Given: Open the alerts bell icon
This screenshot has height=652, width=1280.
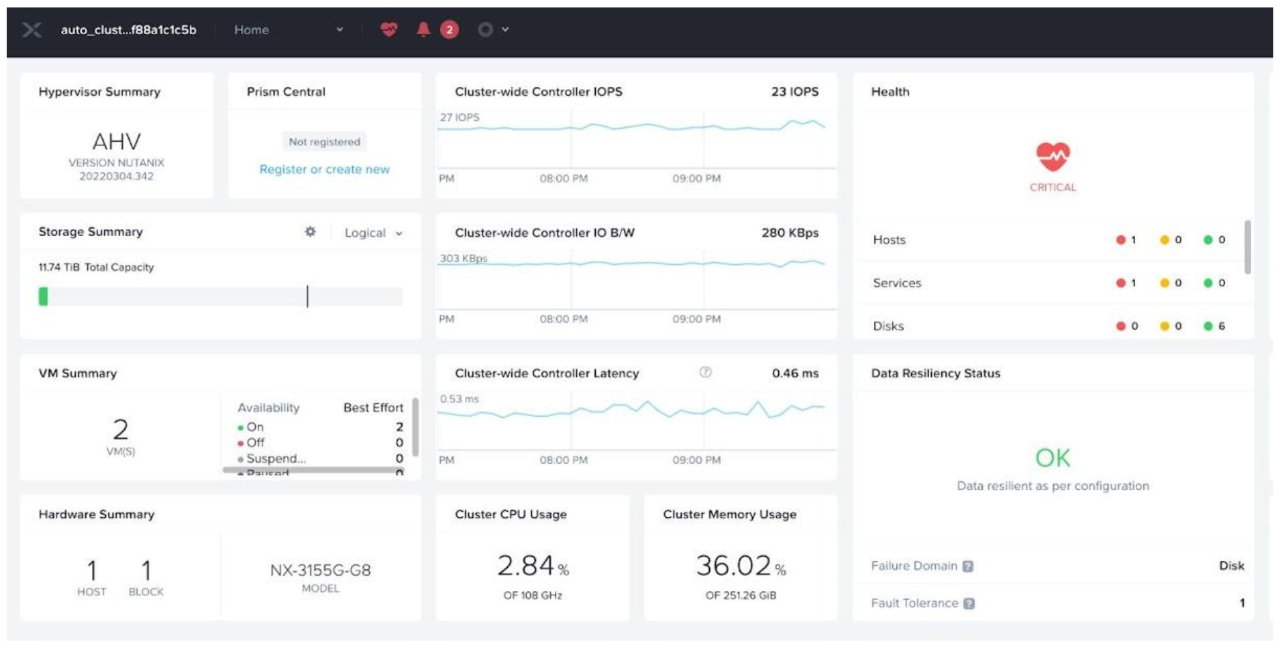Looking at the screenshot, I should 423,30.
